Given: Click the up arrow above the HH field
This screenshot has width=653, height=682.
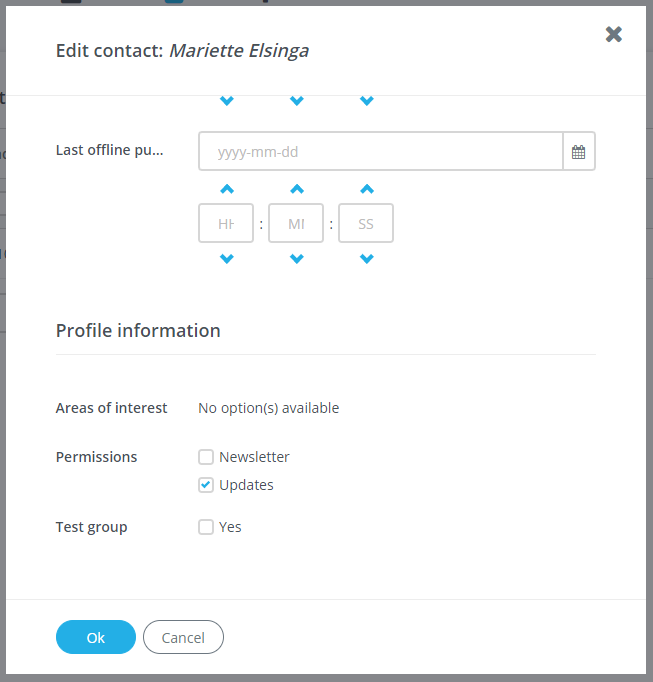Looking at the screenshot, I should click(227, 189).
